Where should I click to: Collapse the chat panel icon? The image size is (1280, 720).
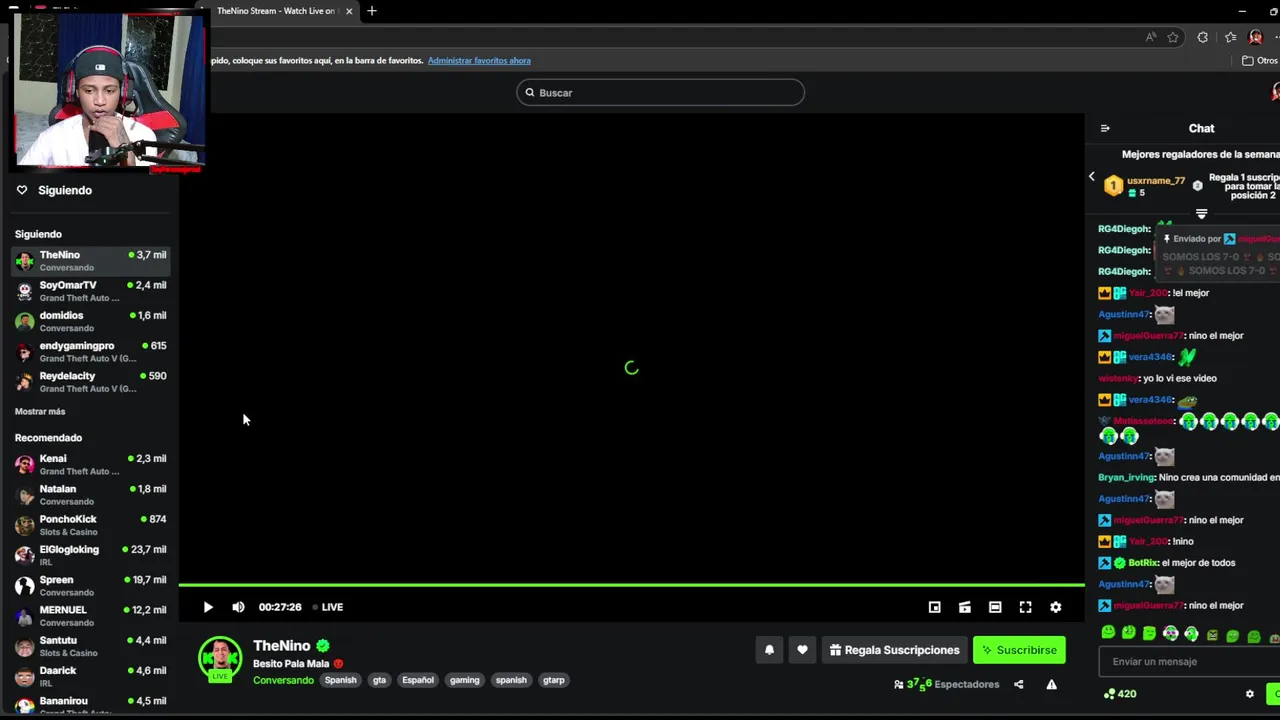point(1105,128)
